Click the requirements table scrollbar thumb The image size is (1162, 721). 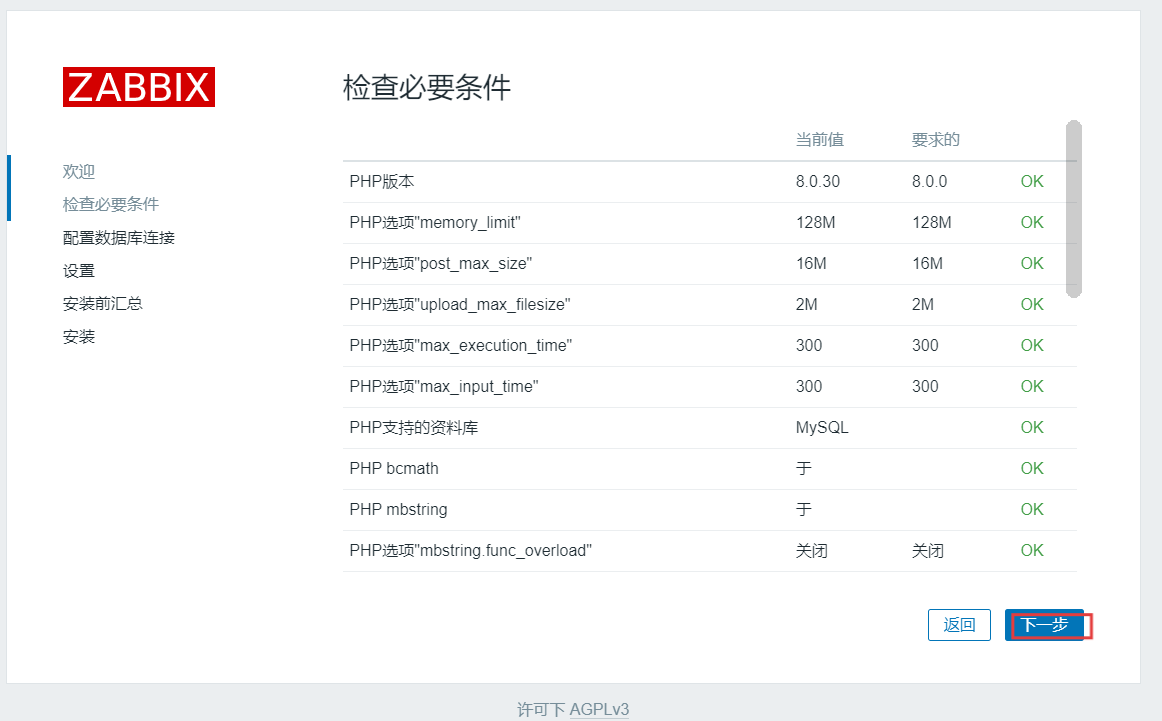[1074, 209]
